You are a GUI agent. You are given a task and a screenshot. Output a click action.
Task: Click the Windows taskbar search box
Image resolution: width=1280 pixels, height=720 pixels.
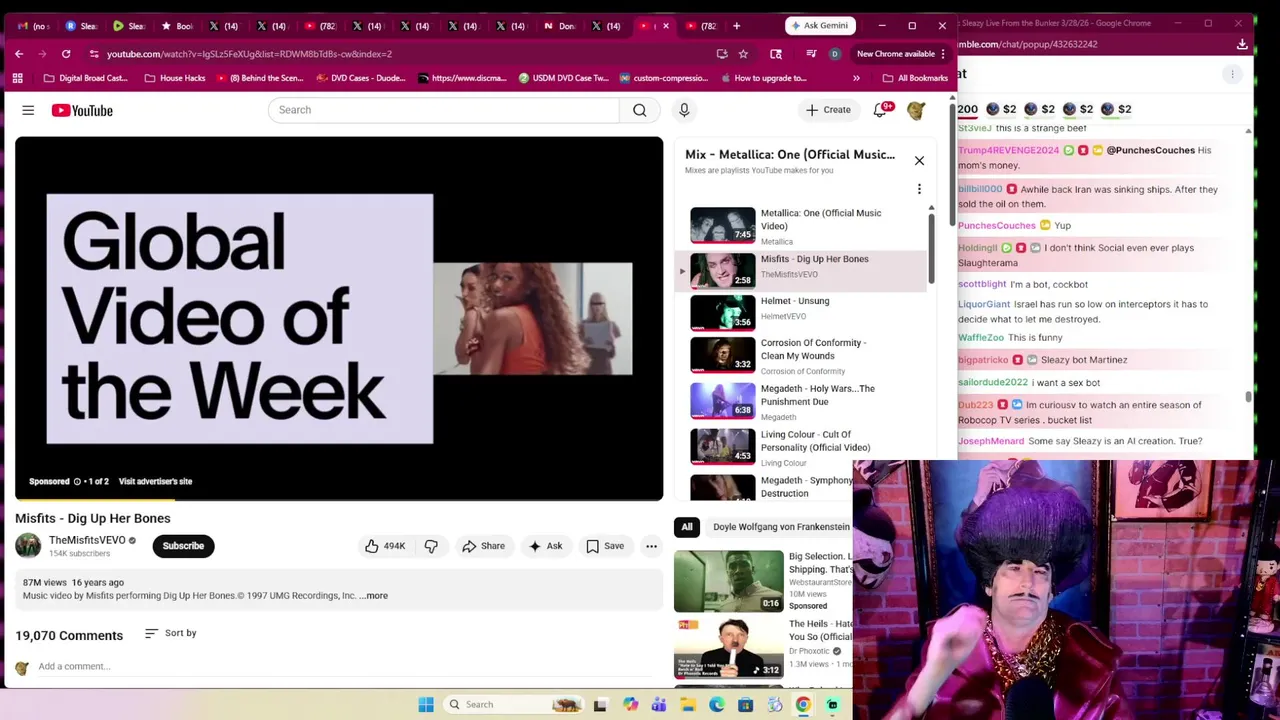pyautogui.click(x=512, y=705)
